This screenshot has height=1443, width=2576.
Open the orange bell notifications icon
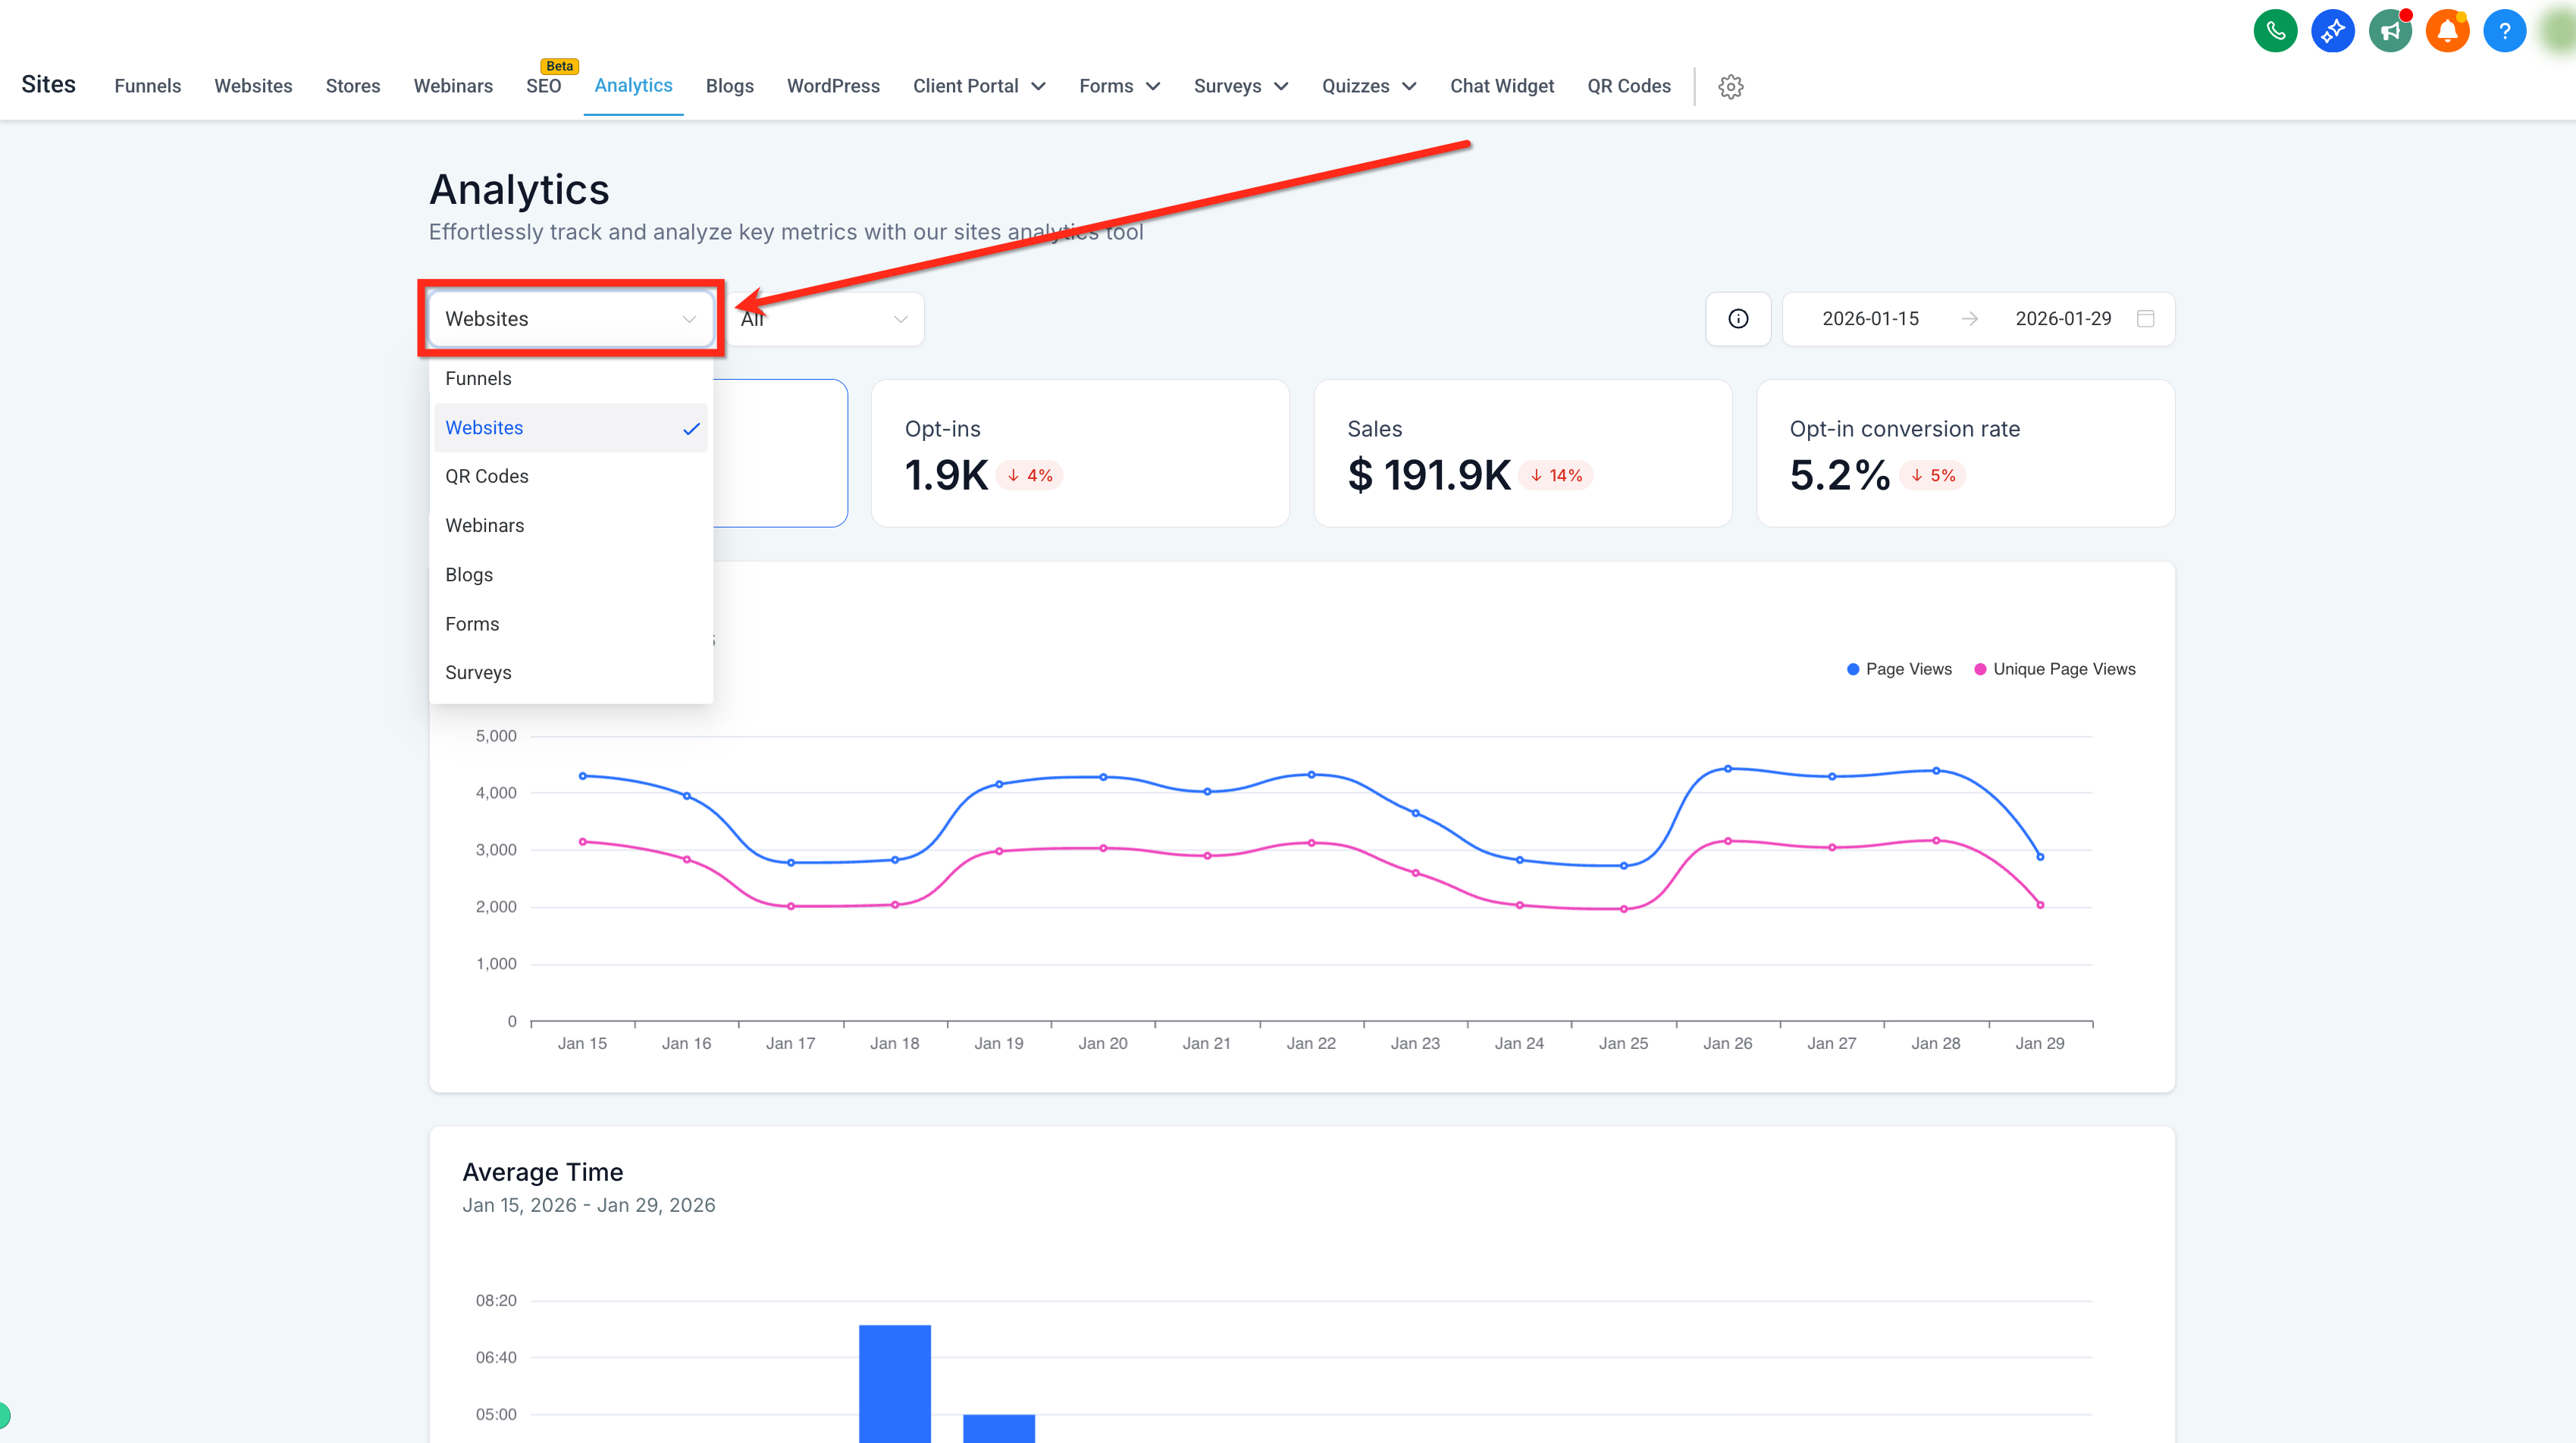click(x=2447, y=31)
